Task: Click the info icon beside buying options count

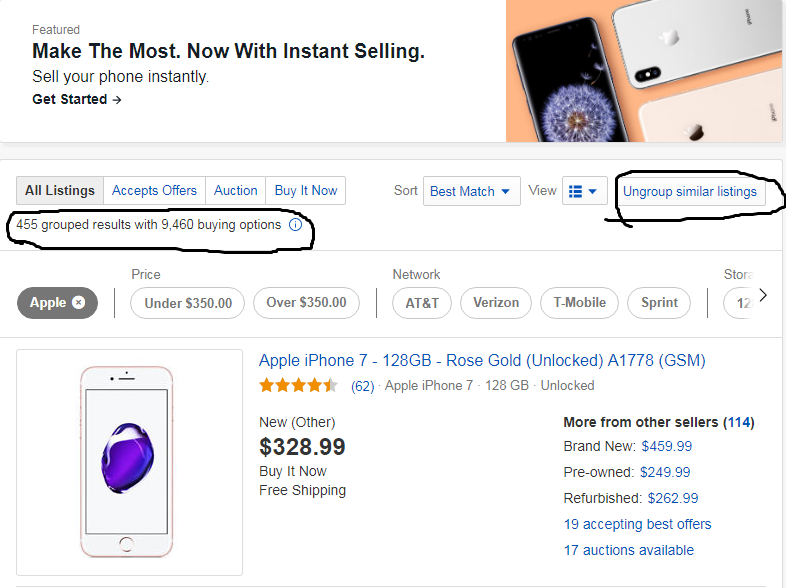Action: [295, 225]
